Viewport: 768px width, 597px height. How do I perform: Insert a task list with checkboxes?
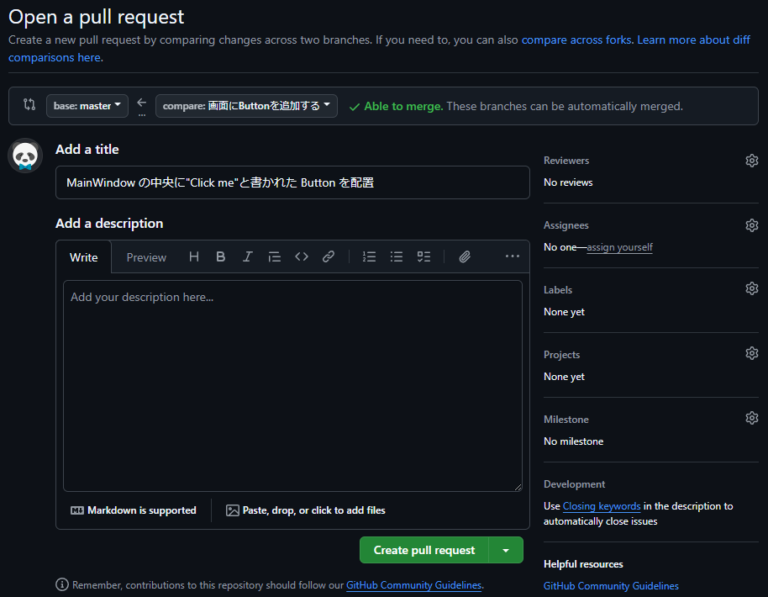point(423,257)
